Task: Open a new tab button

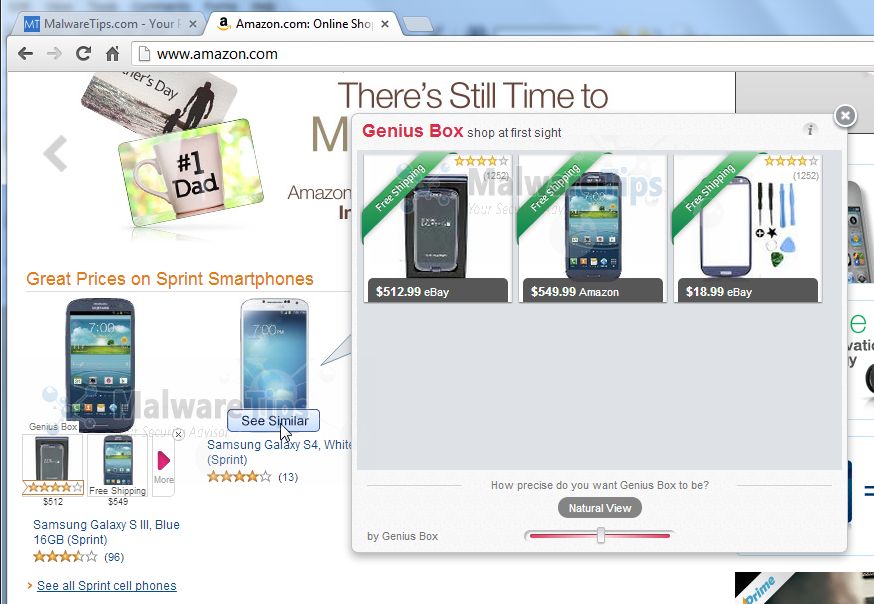Action: [417, 25]
